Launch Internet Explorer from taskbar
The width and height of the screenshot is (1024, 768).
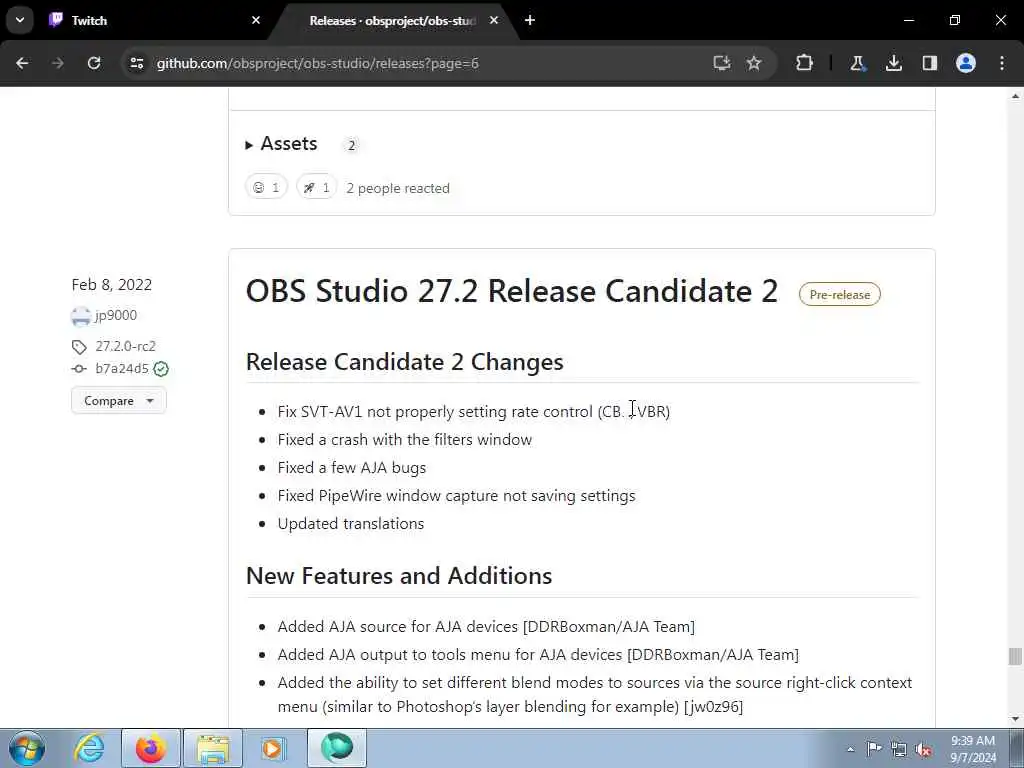pos(89,748)
